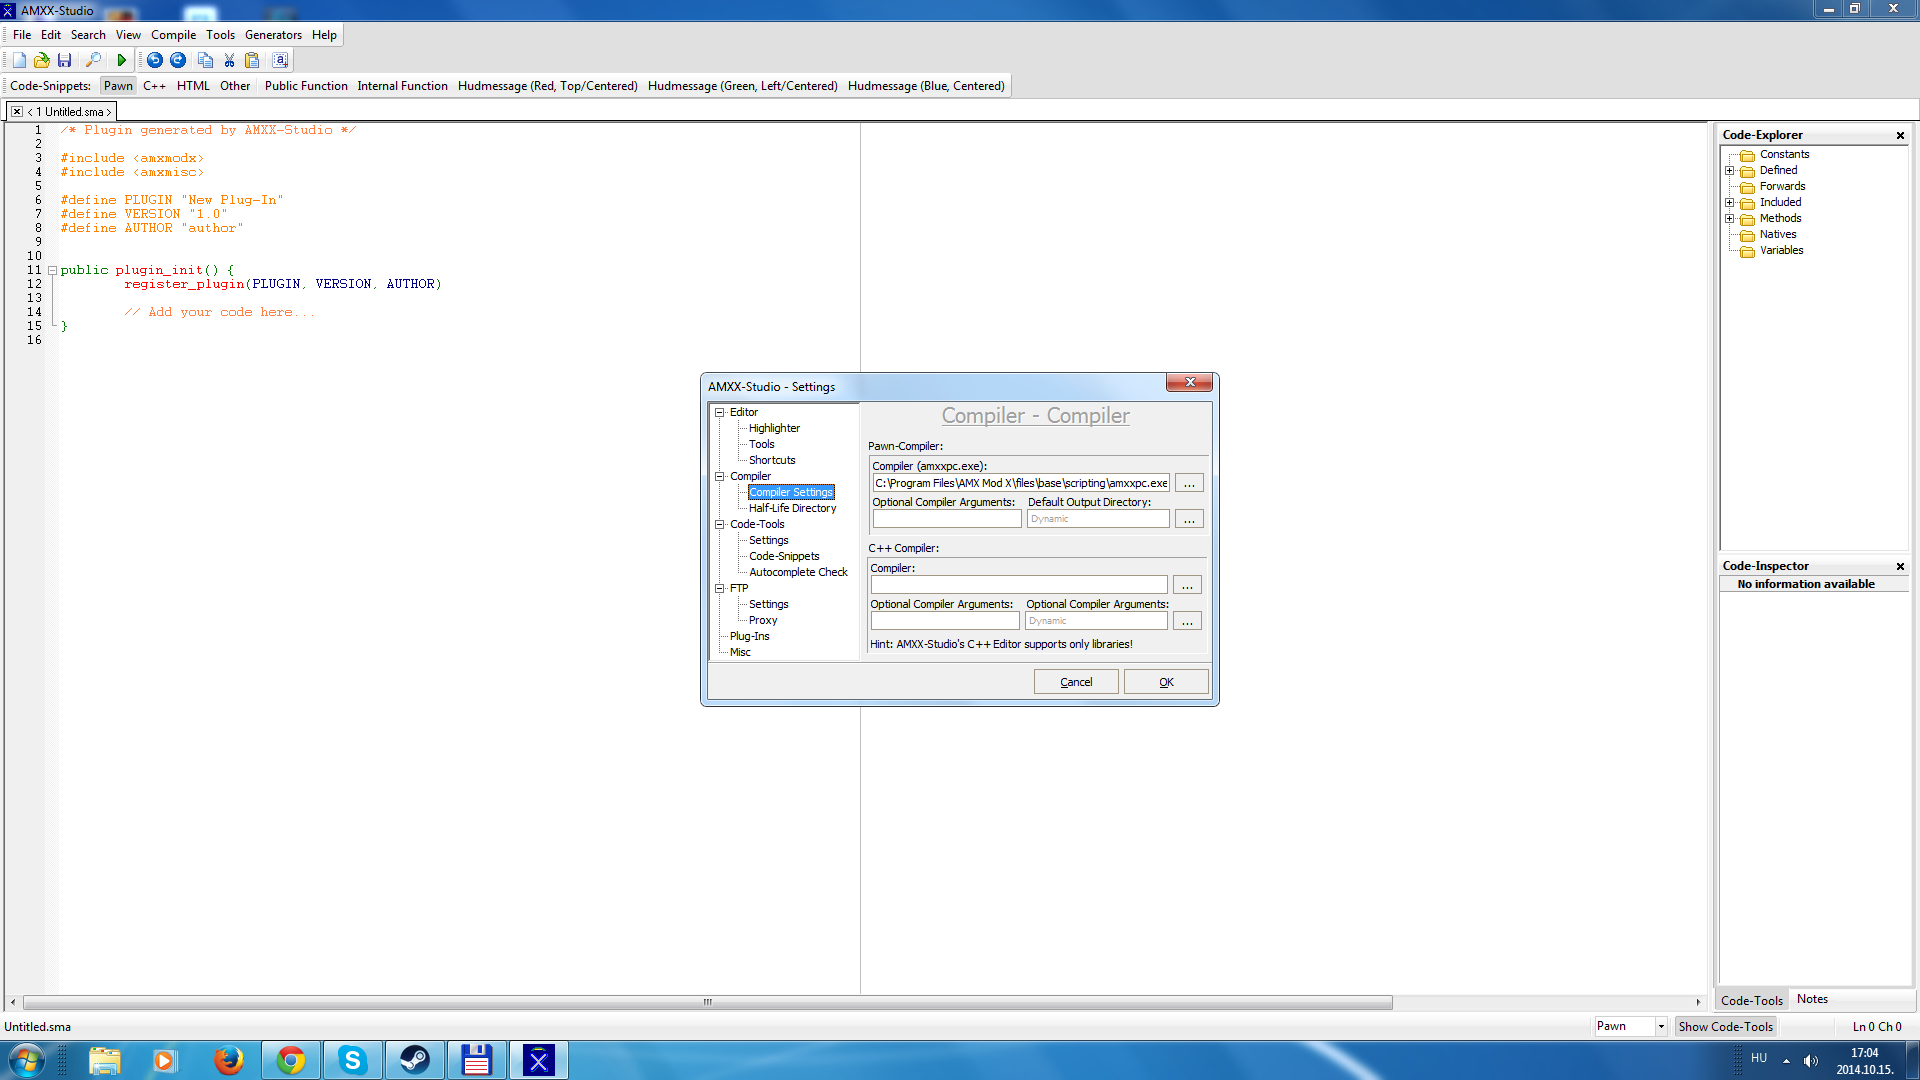The height and width of the screenshot is (1080, 1920).
Task: Click the AMXX-Studio taskbar icon
Action: [x=538, y=1060]
